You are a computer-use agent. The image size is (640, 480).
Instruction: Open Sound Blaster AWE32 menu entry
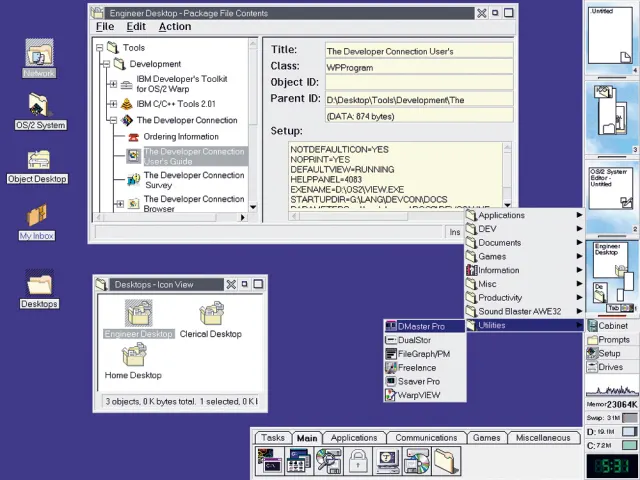point(524,311)
